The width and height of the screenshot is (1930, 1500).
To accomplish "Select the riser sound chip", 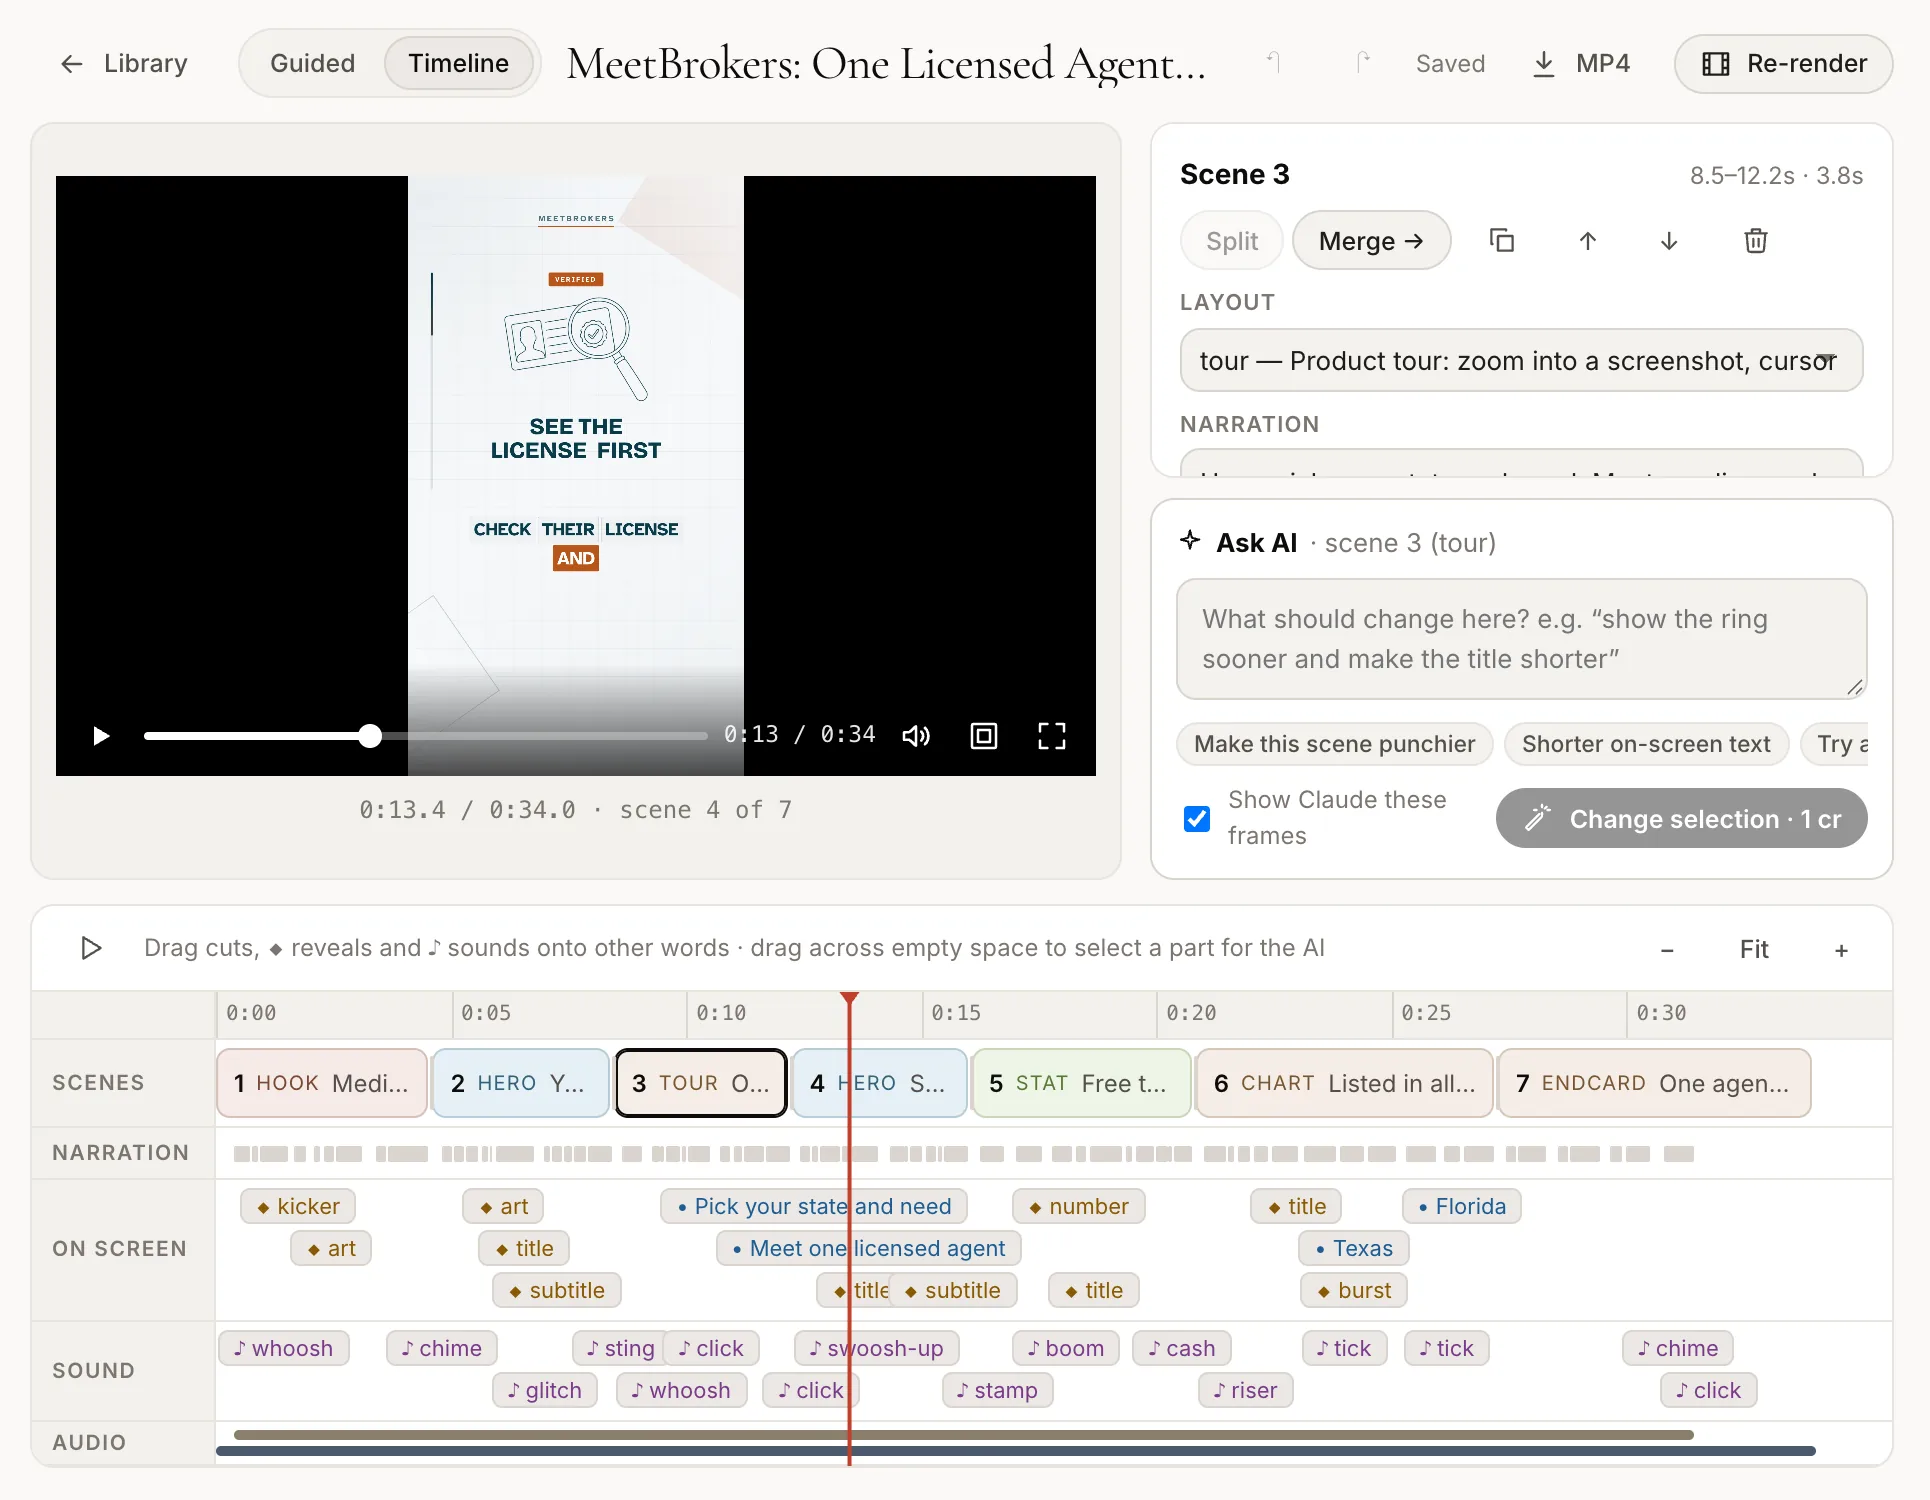I will (1246, 1390).
